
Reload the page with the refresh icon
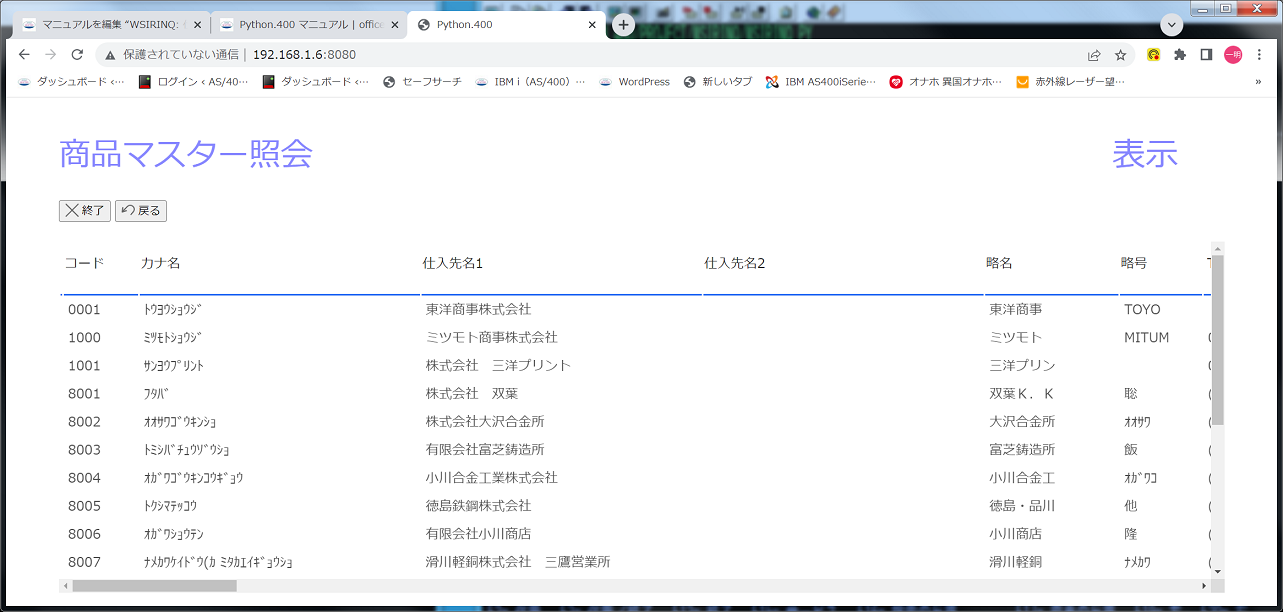point(77,55)
